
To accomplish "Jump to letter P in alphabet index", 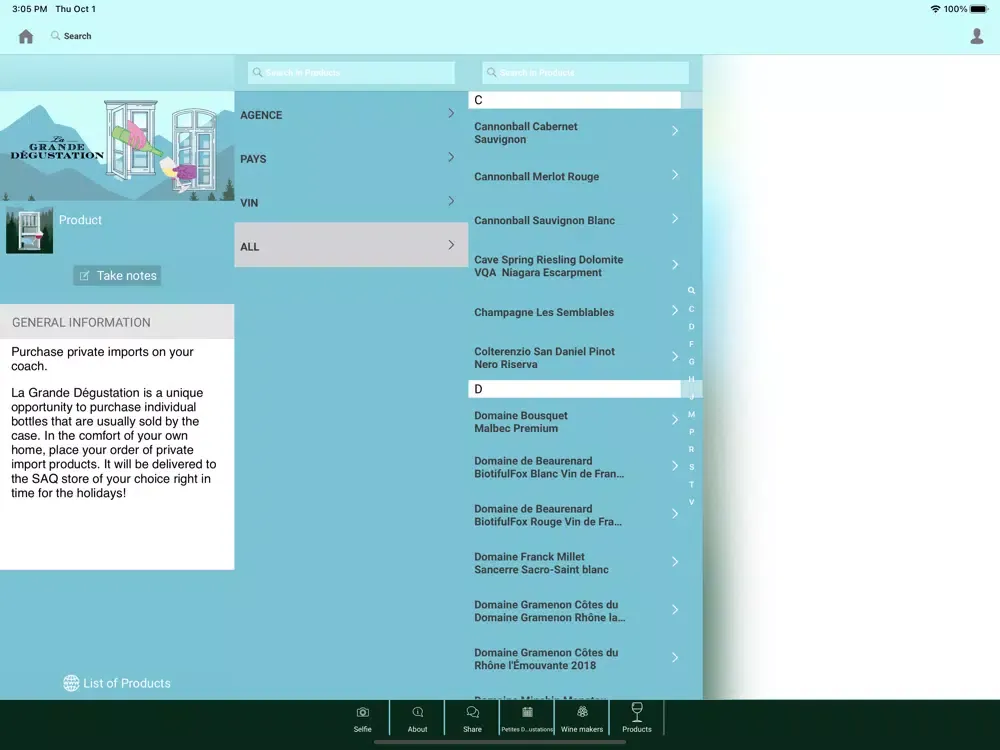I will tap(691, 432).
